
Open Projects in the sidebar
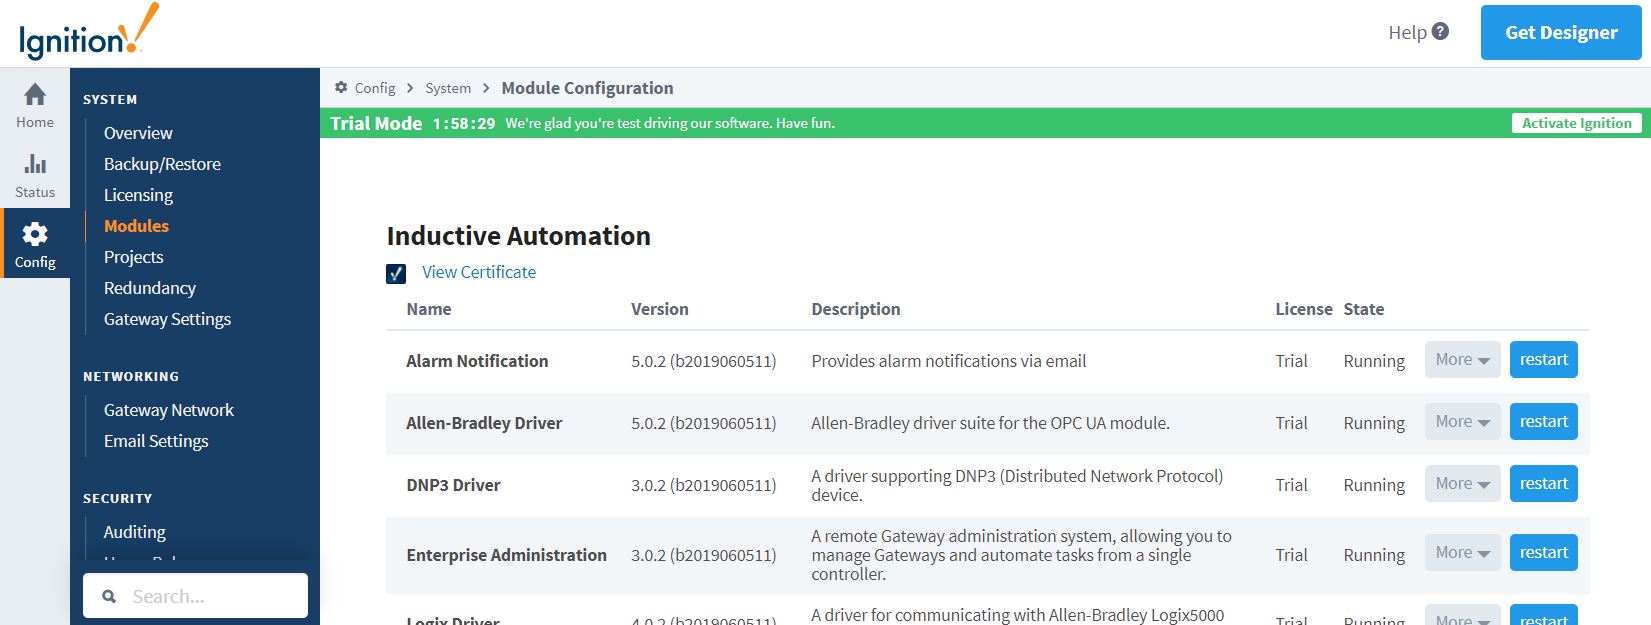[133, 257]
